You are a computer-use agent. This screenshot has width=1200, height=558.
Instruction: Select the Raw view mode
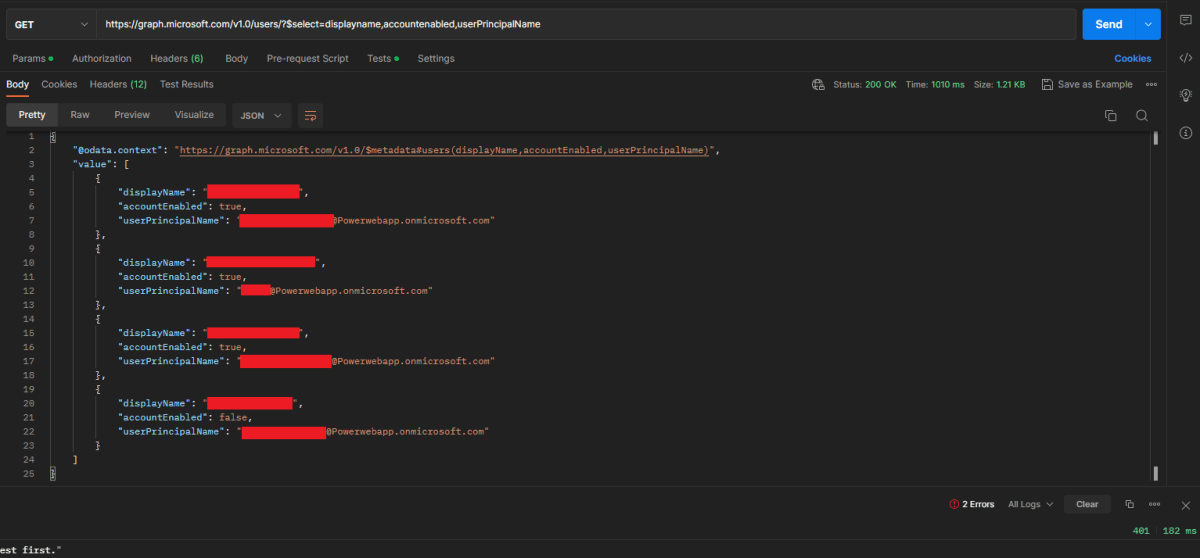coord(80,115)
